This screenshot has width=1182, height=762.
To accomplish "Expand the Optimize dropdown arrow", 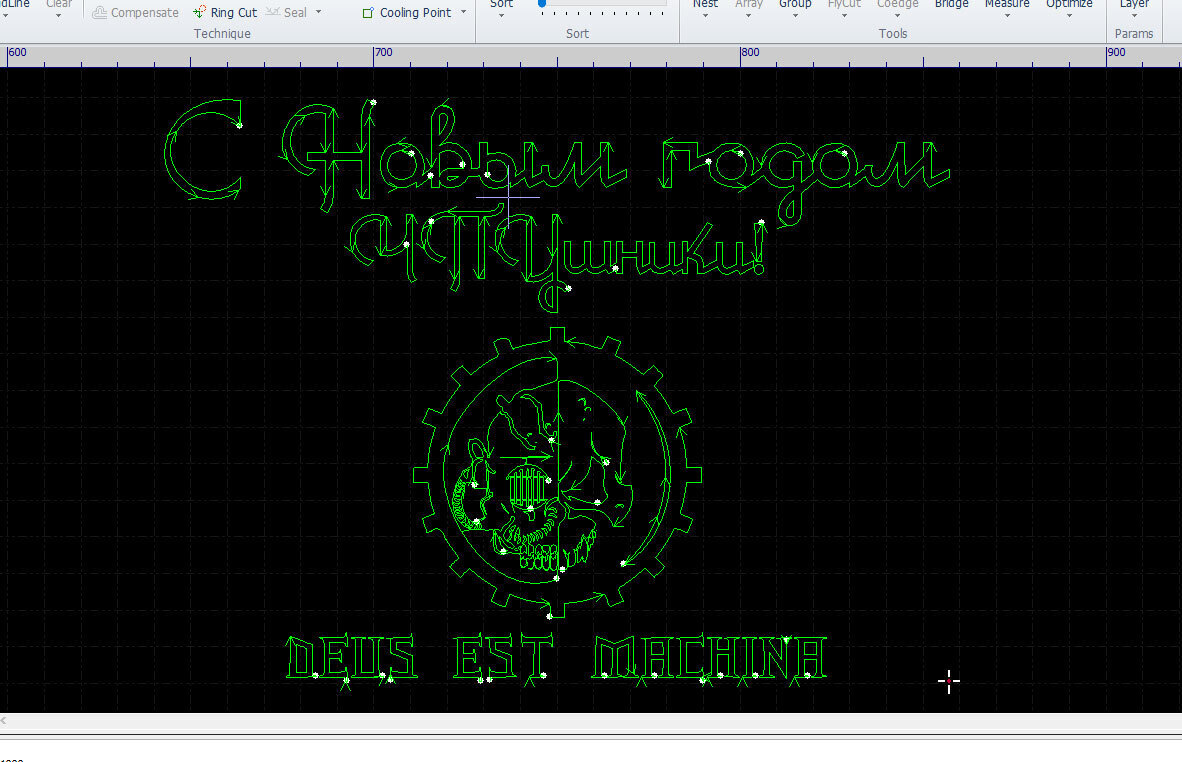I will click(1069, 15).
